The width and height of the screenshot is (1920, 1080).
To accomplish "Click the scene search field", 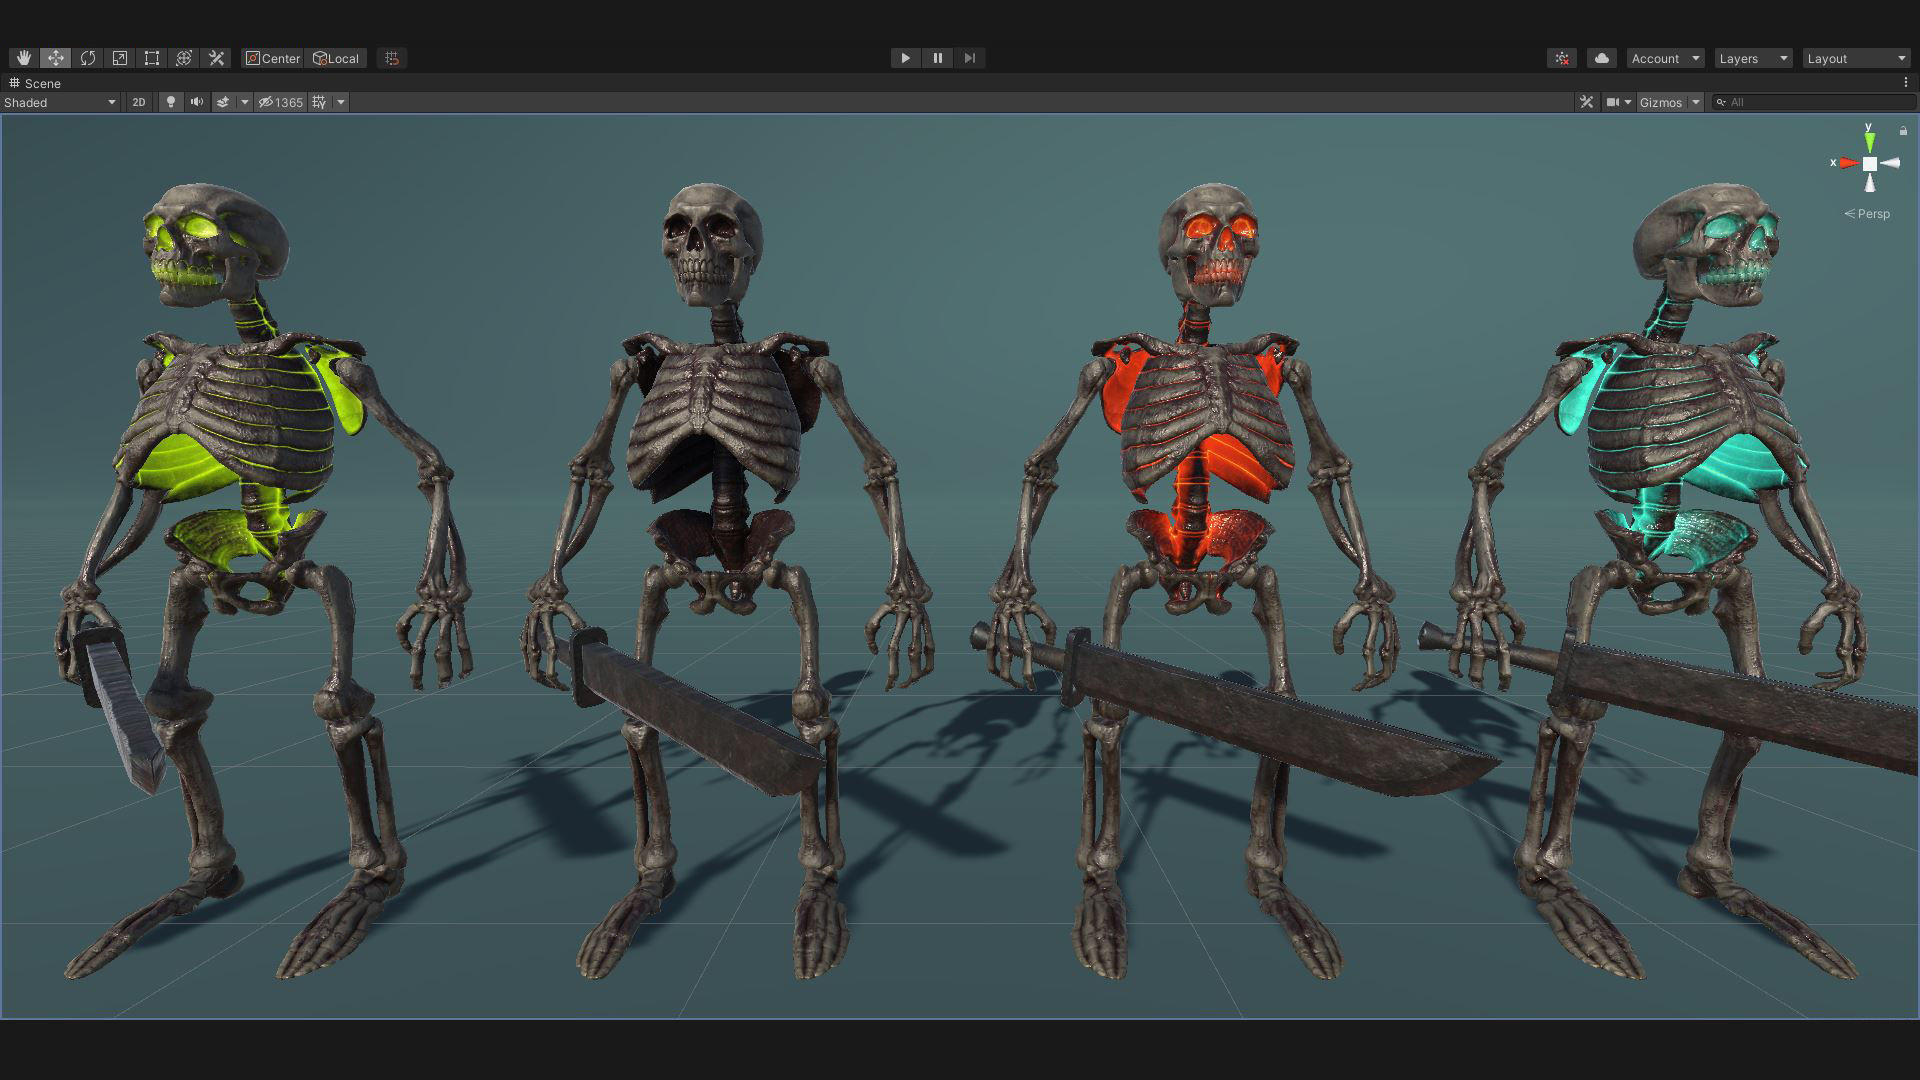I will pos(1815,102).
